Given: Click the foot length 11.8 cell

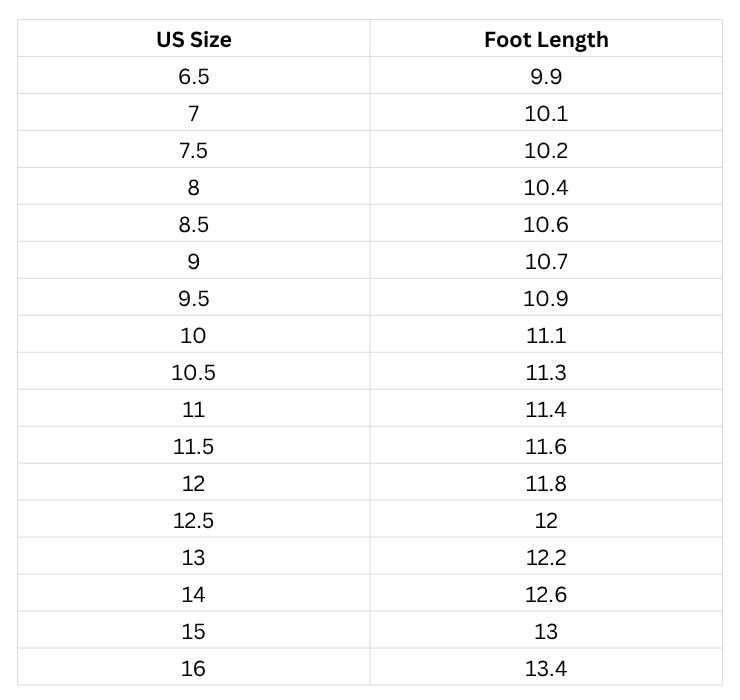Looking at the screenshot, I should click(x=546, y=483).
